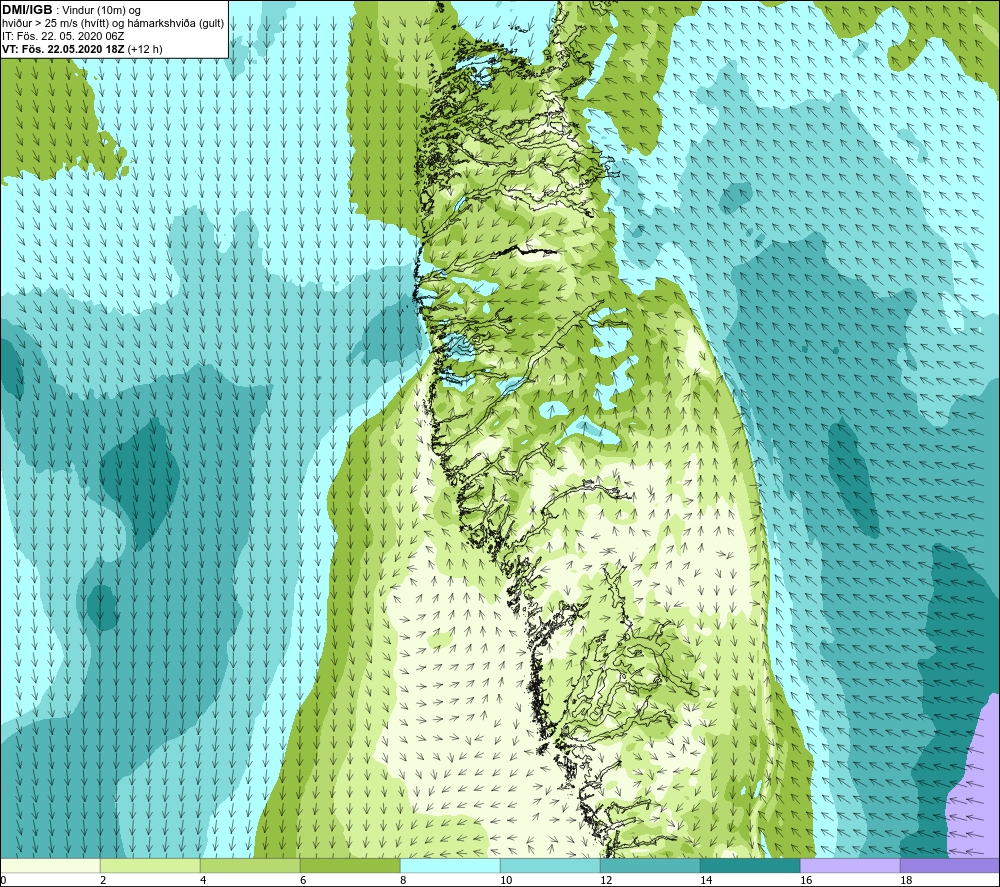Click the 'VT: Fös. 22.05.2020 18Z' valid time line

63,48
